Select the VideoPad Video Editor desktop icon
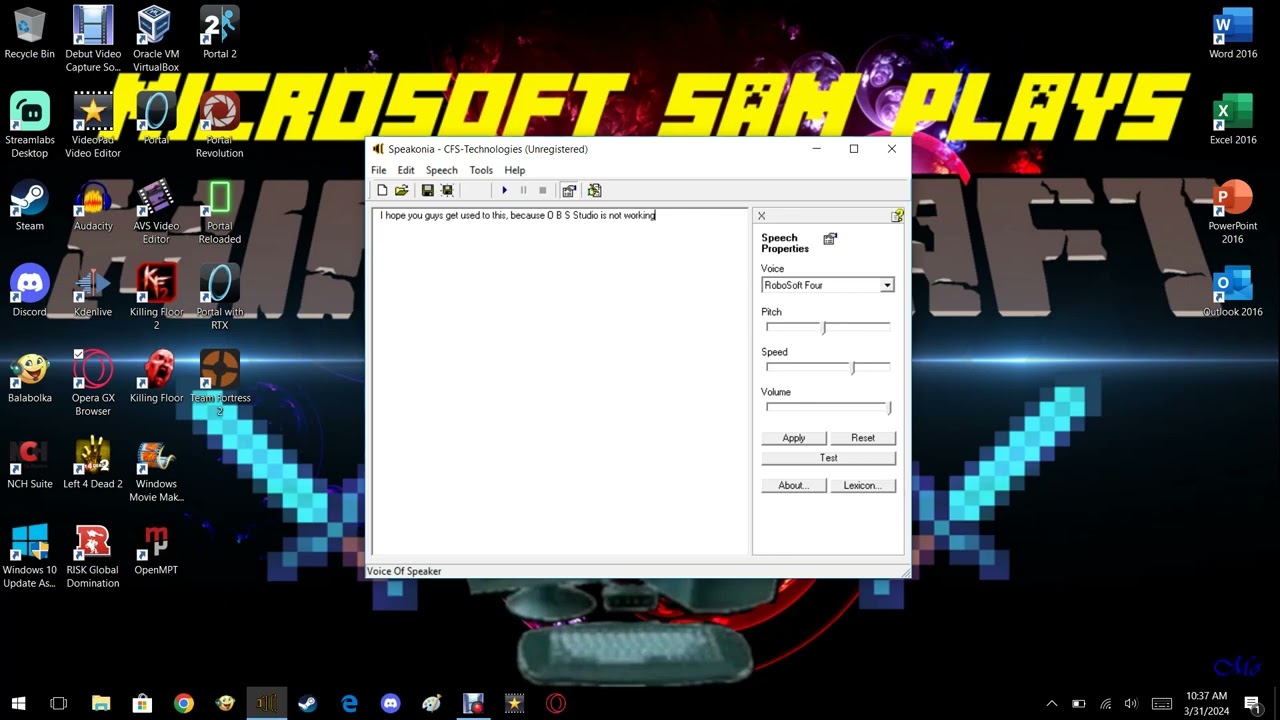Image resolution: width=1280 pixels, height=720 pixels. [93, 125]
